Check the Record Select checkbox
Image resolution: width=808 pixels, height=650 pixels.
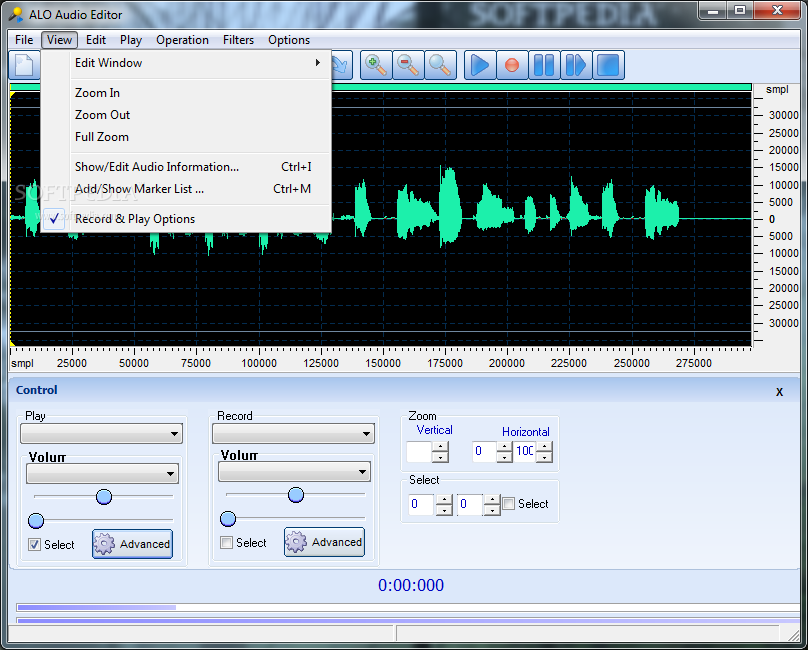click(x=226, y=543)
